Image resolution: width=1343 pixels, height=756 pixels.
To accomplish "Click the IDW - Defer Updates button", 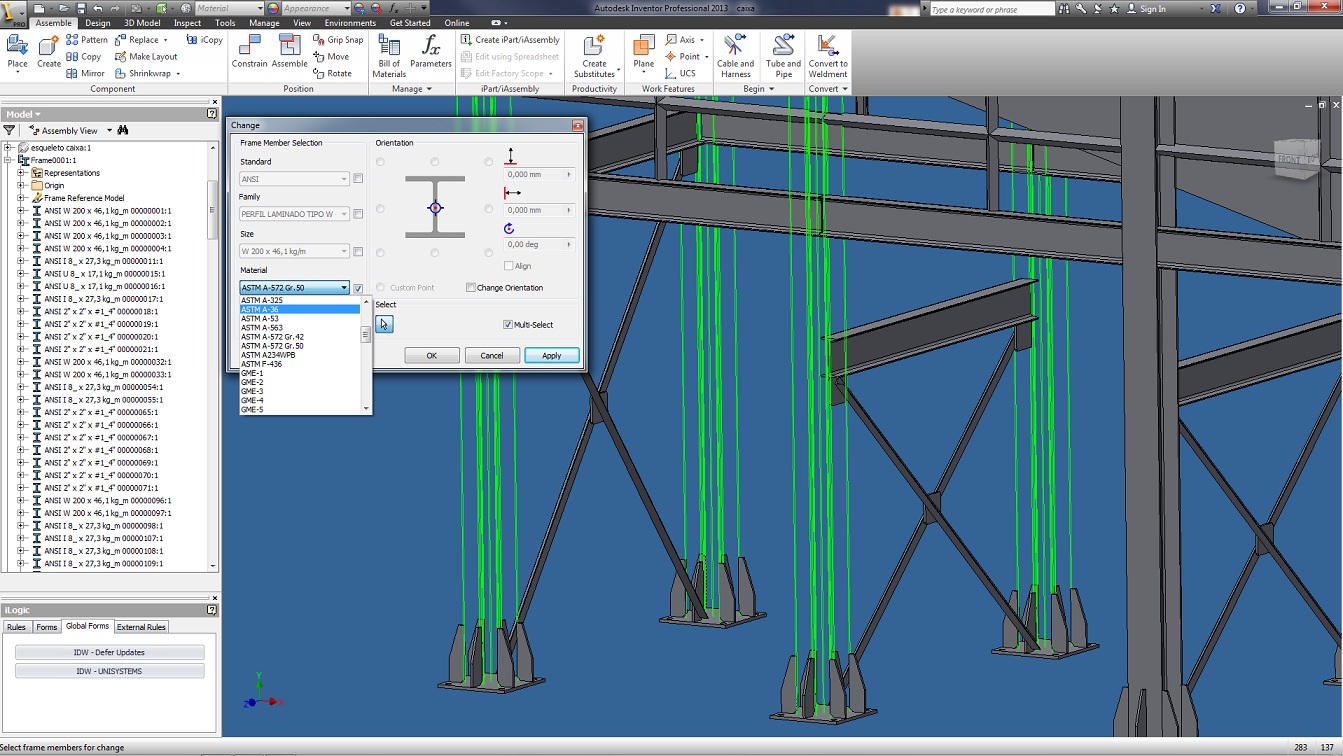I will point(110,652).
